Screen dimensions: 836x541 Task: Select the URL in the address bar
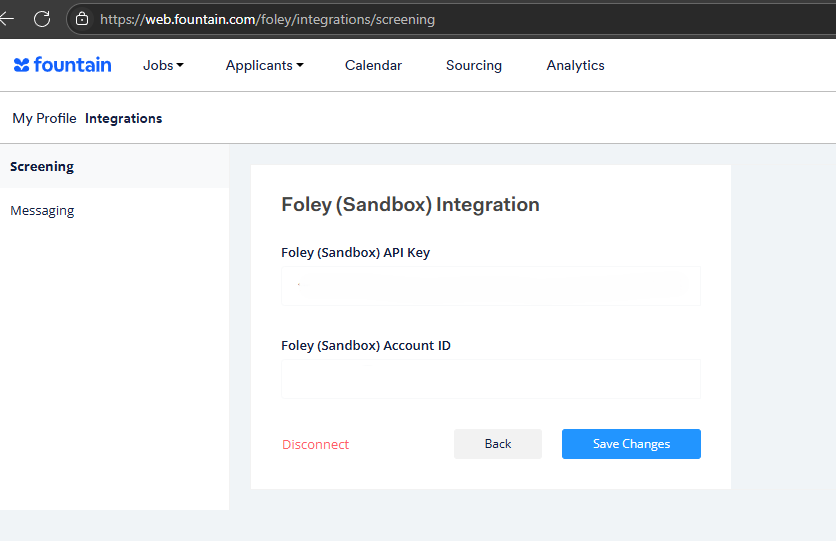268,20
